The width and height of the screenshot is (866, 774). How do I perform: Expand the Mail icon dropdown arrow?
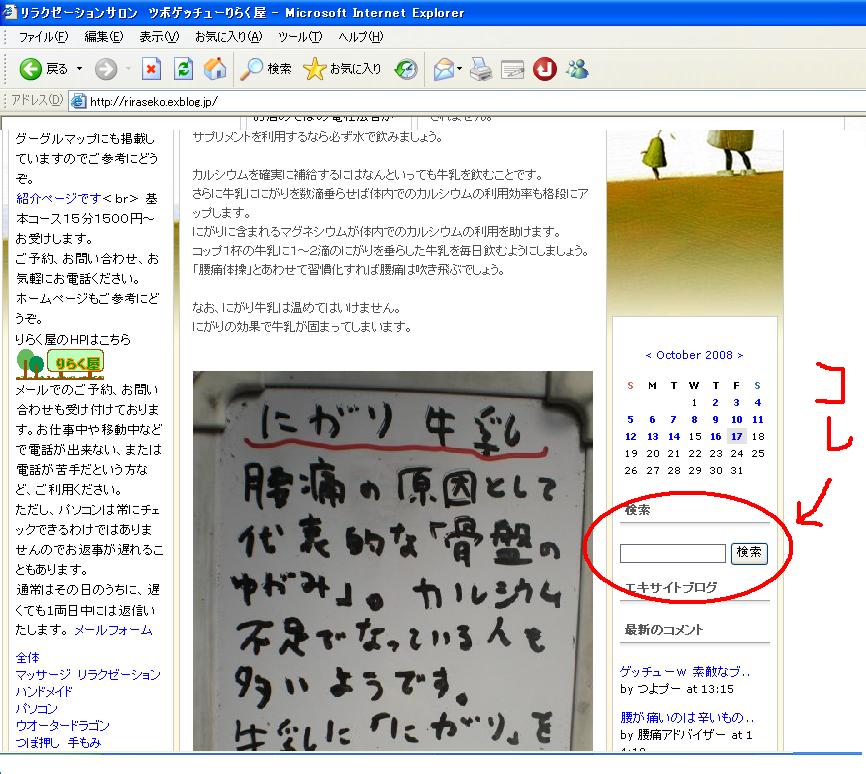460,69
